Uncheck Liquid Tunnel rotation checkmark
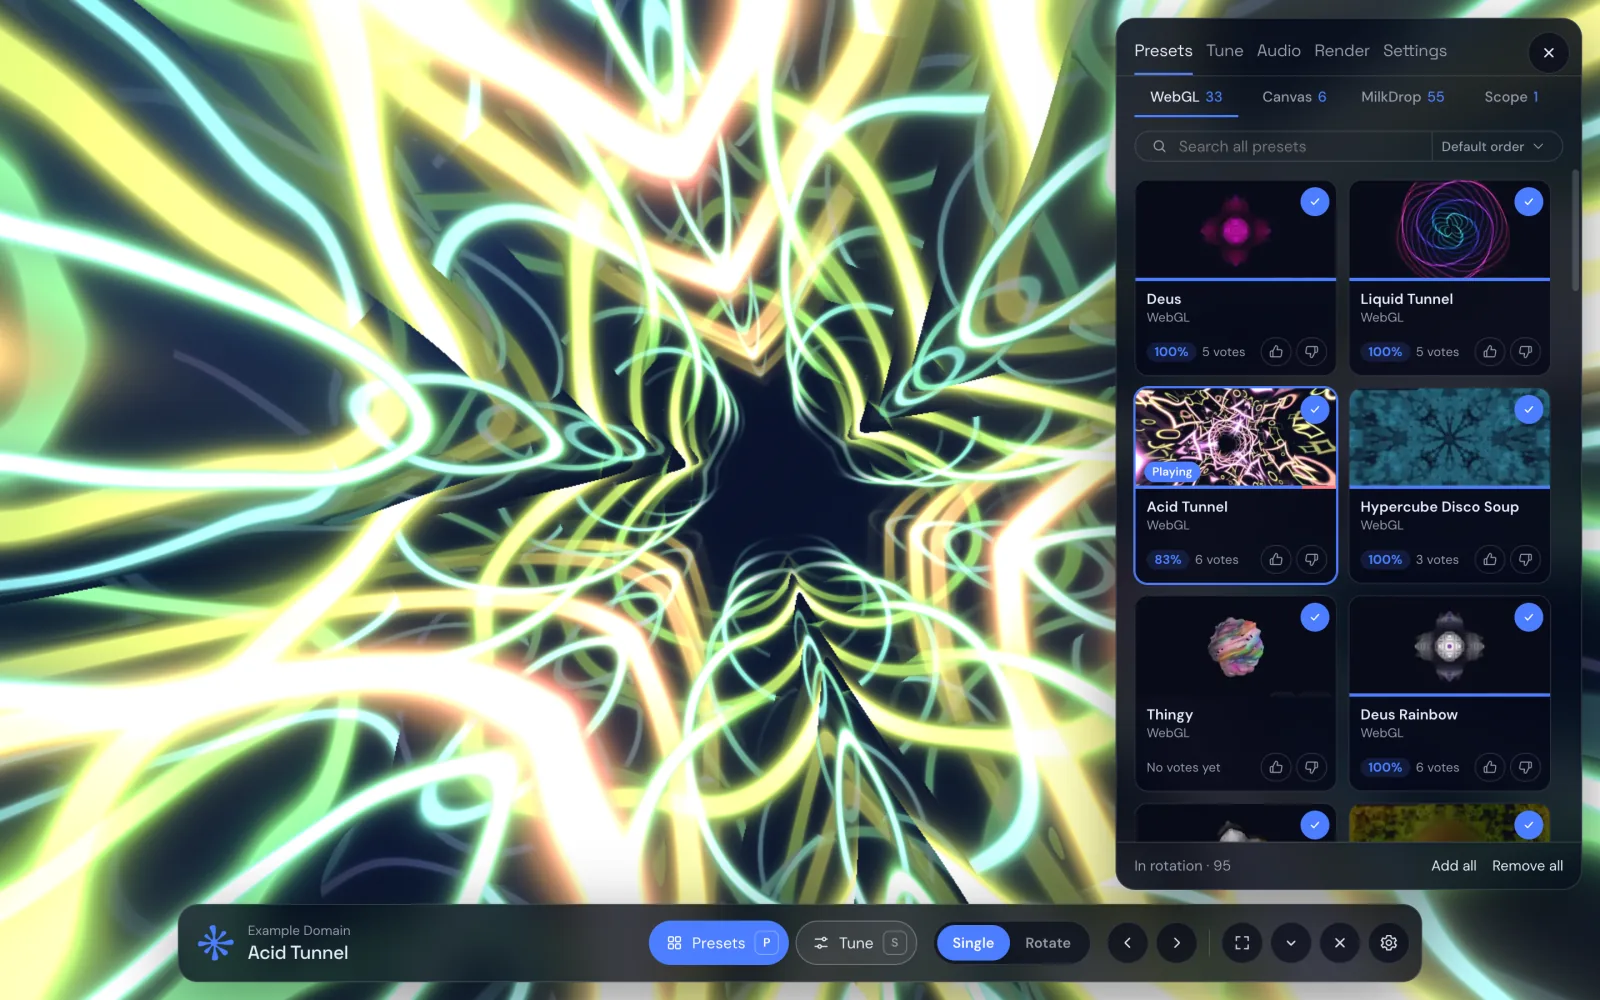The width and height of the screenshot is (1600, 1000). (1529, 202)
